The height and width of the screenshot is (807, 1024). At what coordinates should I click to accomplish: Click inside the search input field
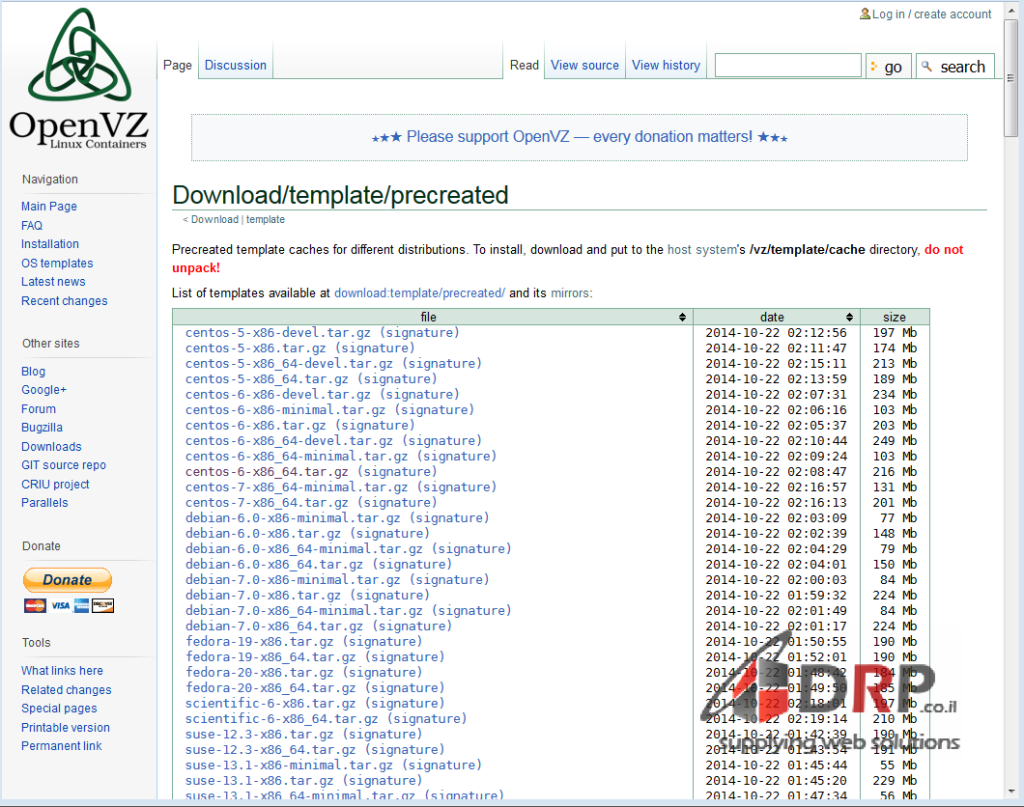pos(787,64)
